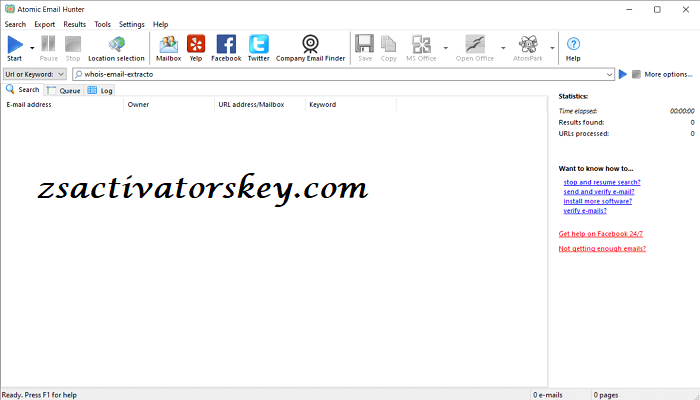Open the Help question mark icon
The width and height of the screenshot is (700, 400).
[573, 44]
